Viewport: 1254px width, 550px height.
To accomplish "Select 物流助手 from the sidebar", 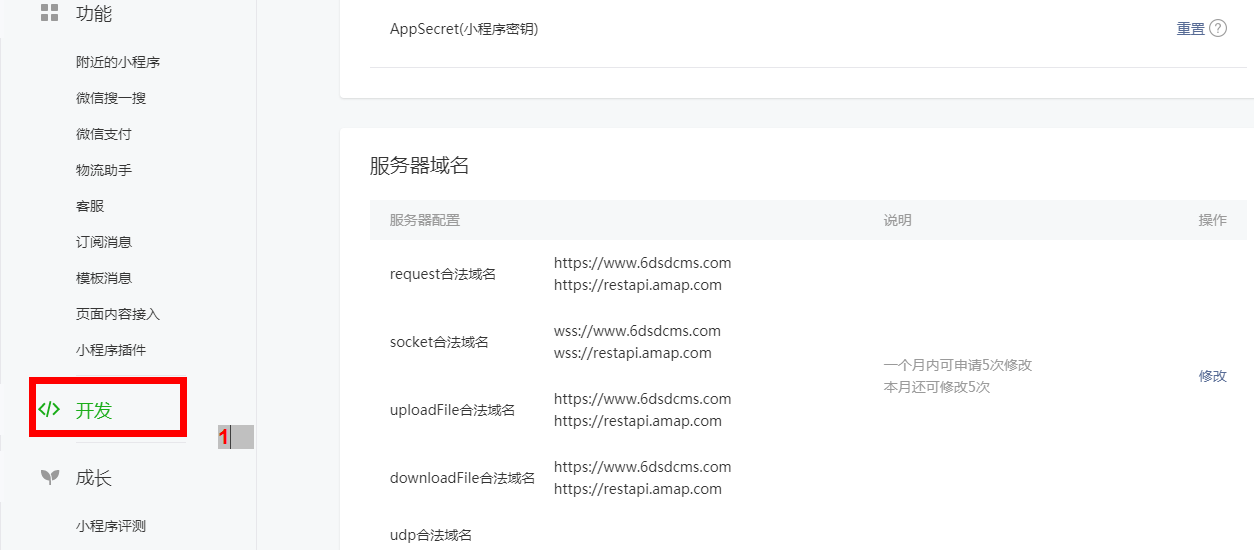I will 103,170.
